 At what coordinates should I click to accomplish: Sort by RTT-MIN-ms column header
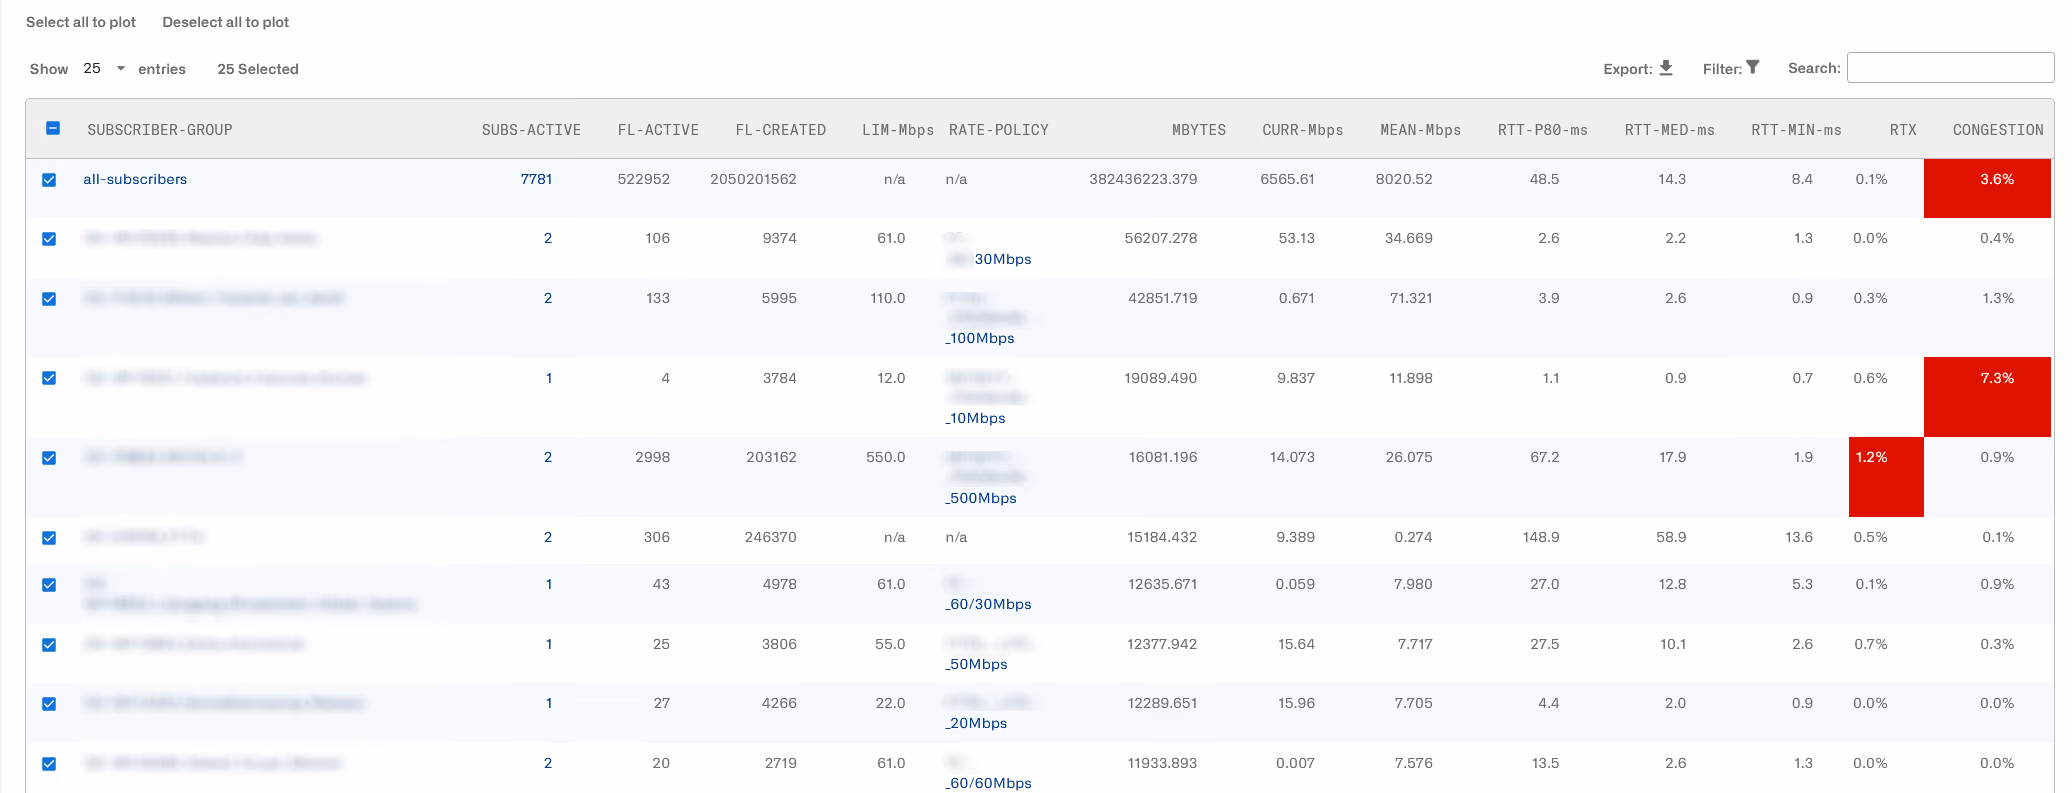[x=1797, y=130]
